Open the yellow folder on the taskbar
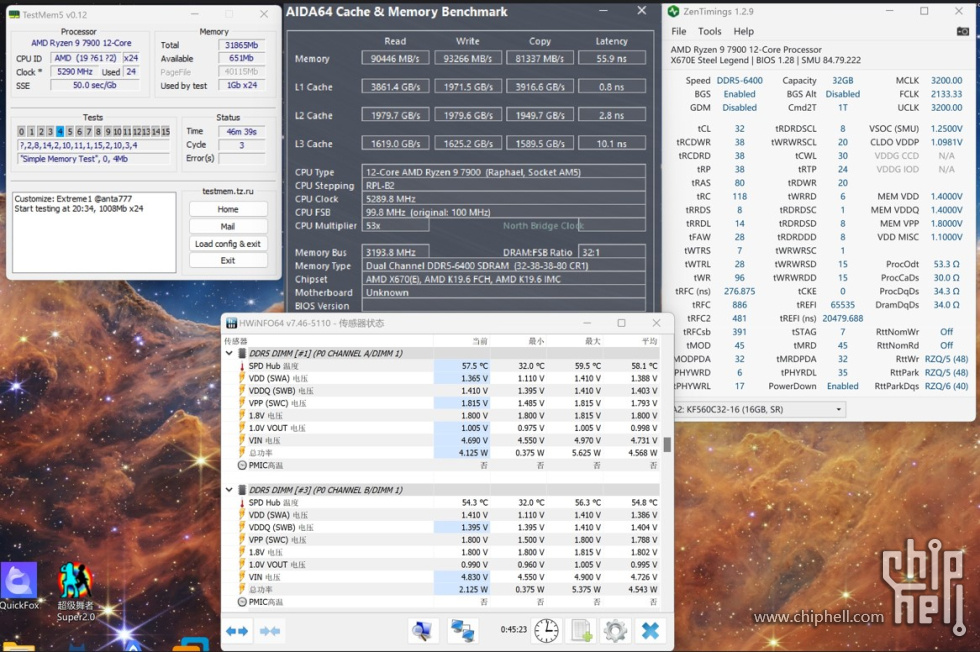The width and height of the screenshot is (980, 652). (19, 646)
